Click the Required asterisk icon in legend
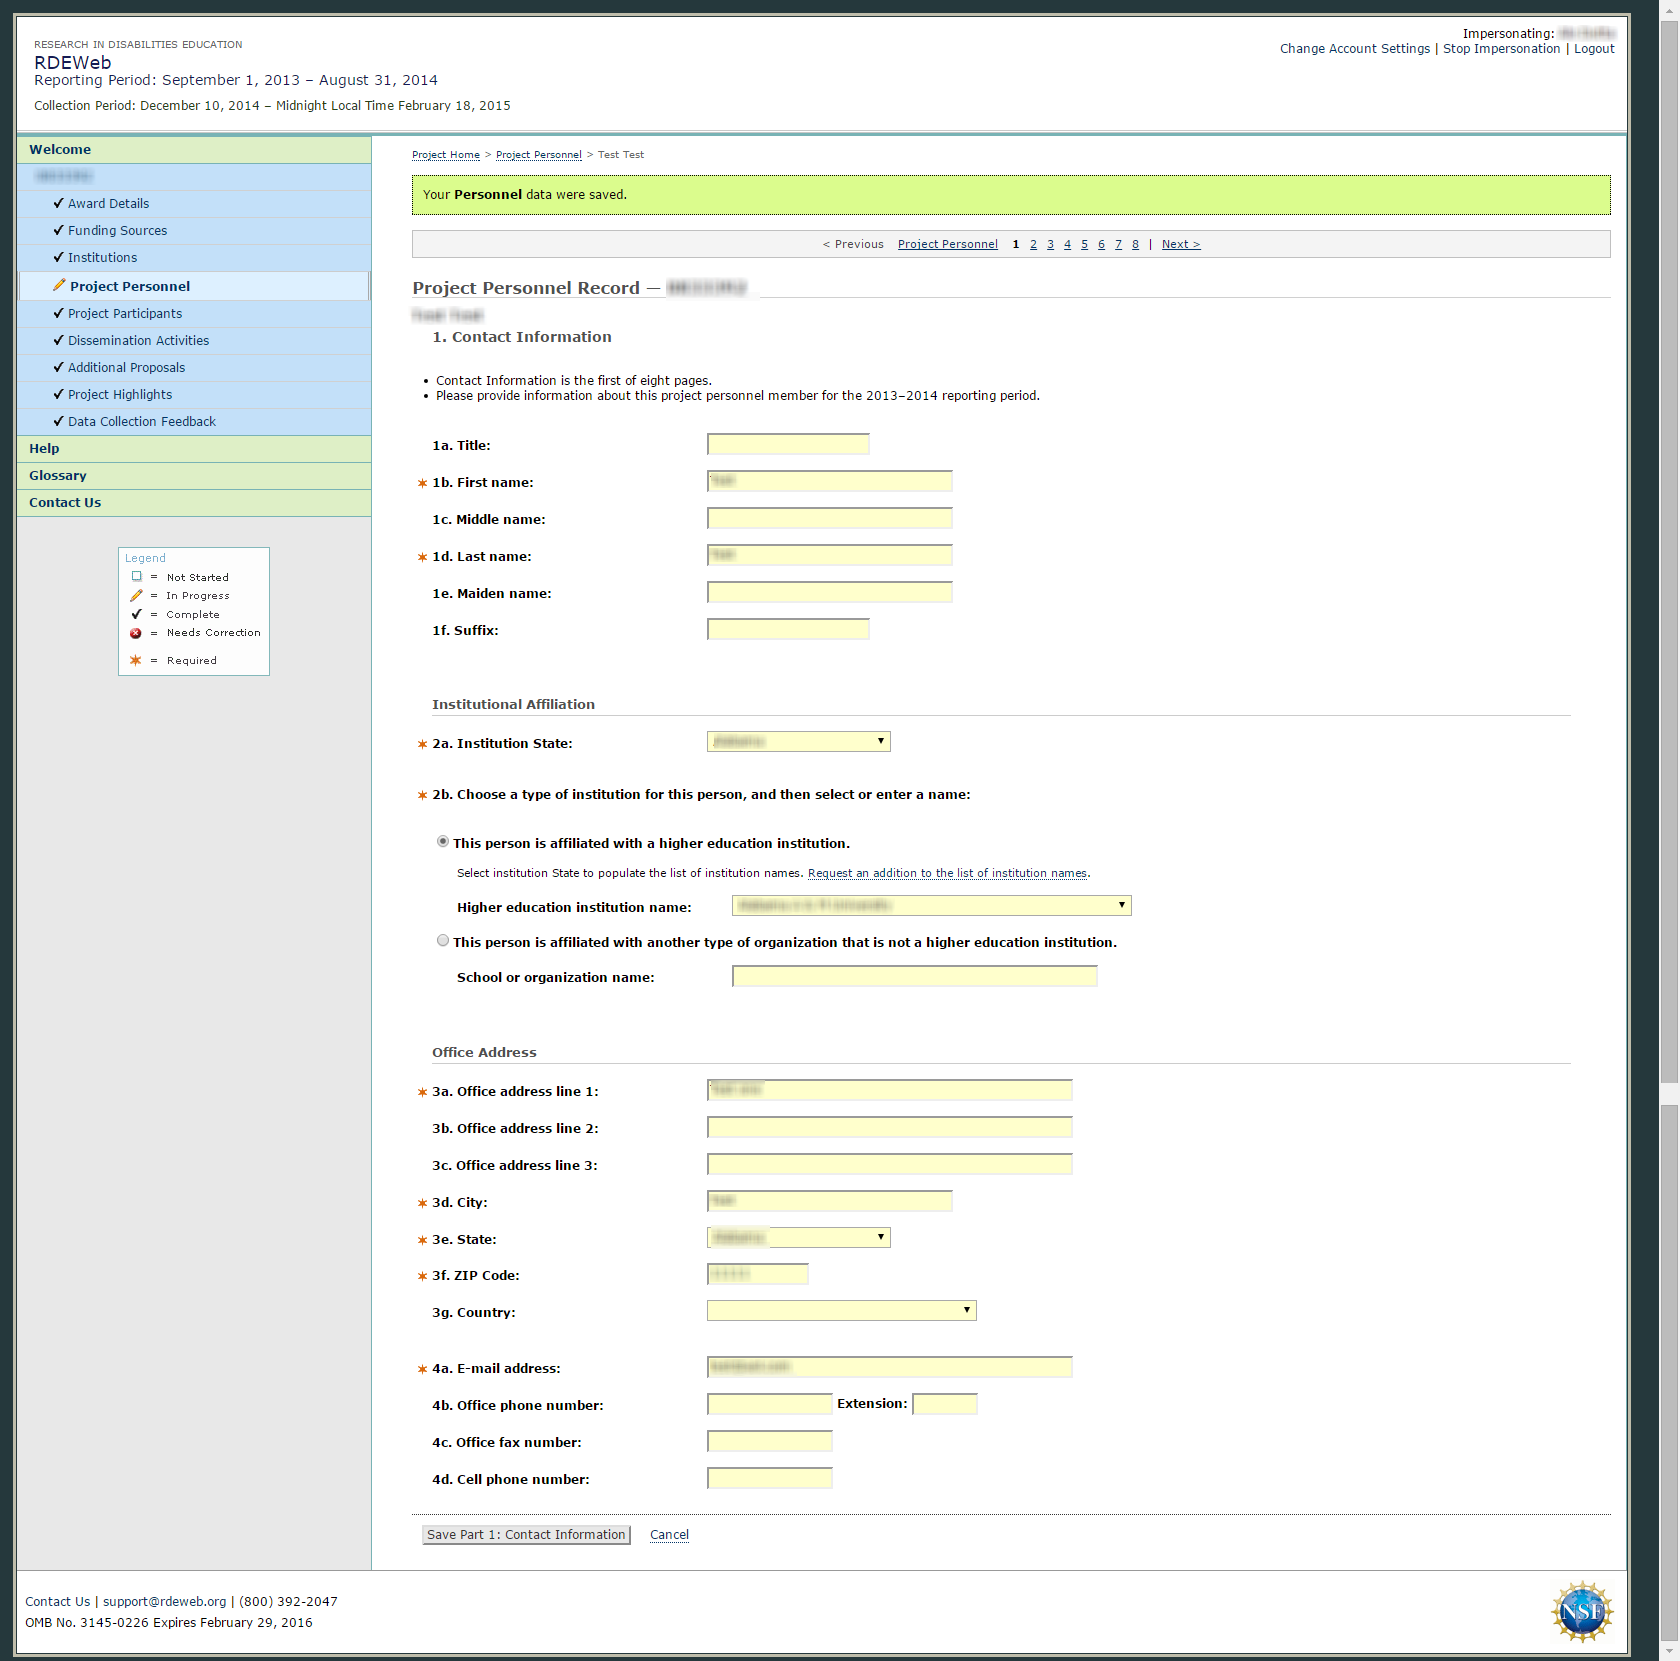This screenshot has height=1661, width=1680. point(136,660)
